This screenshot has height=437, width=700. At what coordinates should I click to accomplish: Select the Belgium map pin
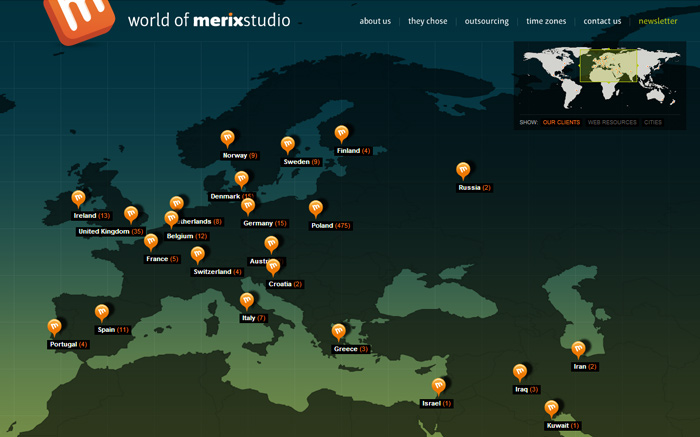coord(171,219)
